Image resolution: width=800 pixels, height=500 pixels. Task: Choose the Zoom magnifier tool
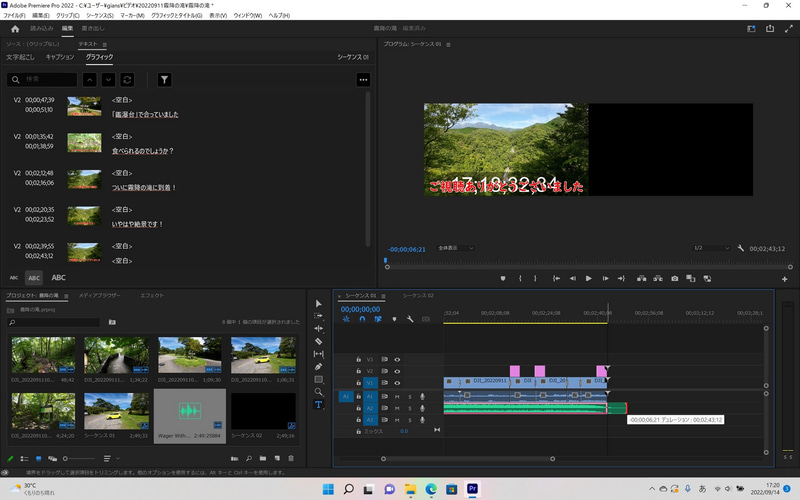[x=319, y=392]
